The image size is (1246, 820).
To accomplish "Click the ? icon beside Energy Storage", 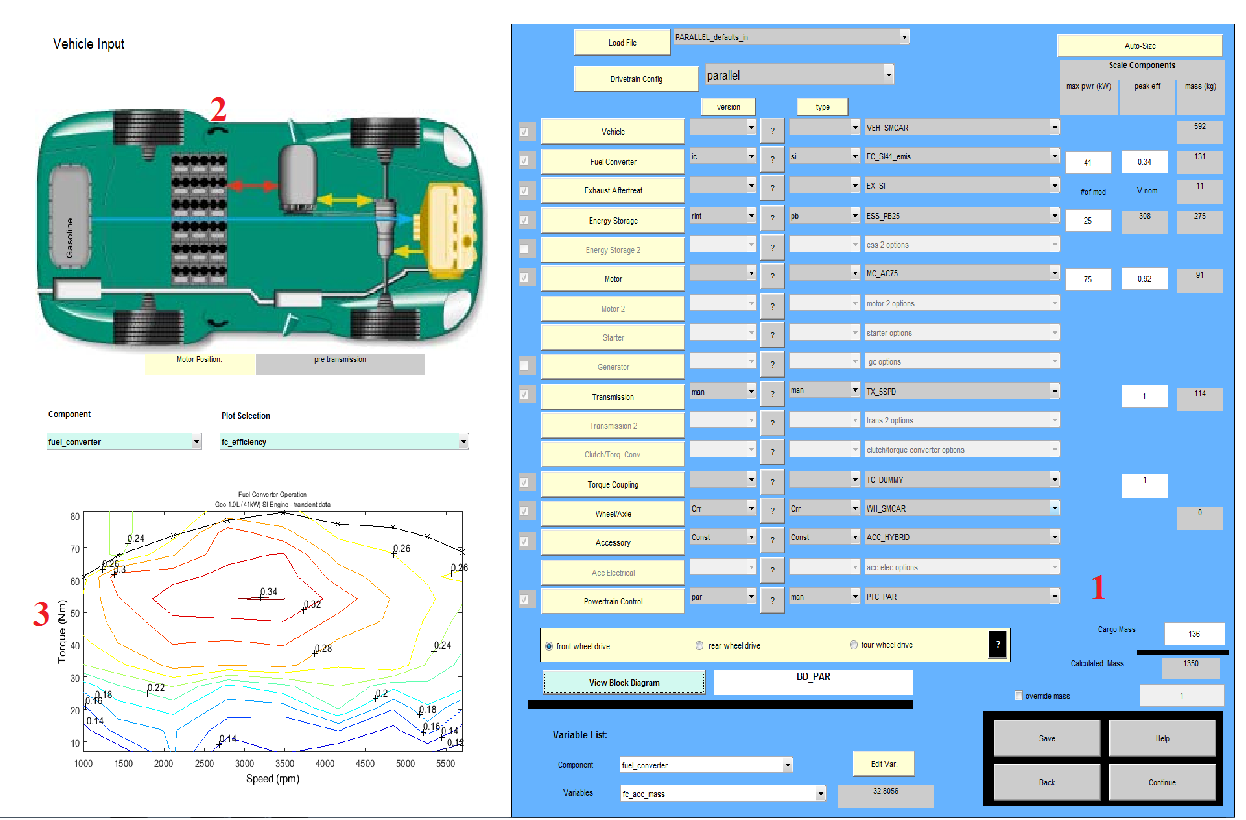I will tap(772, 218).
